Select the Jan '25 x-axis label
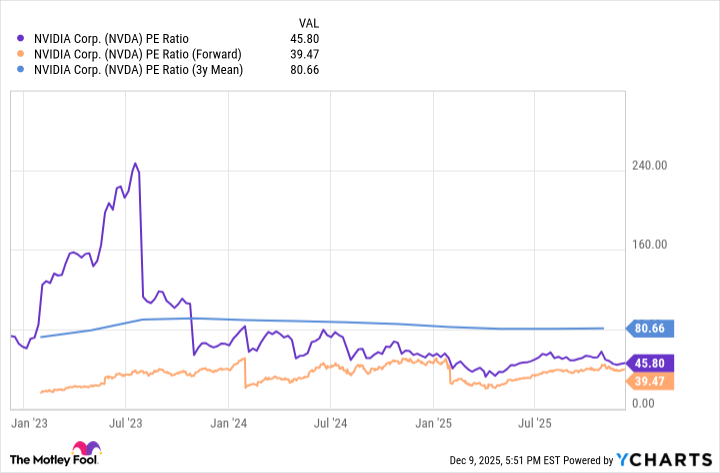This screenshot has height=473, width=720. coord(433,424)
